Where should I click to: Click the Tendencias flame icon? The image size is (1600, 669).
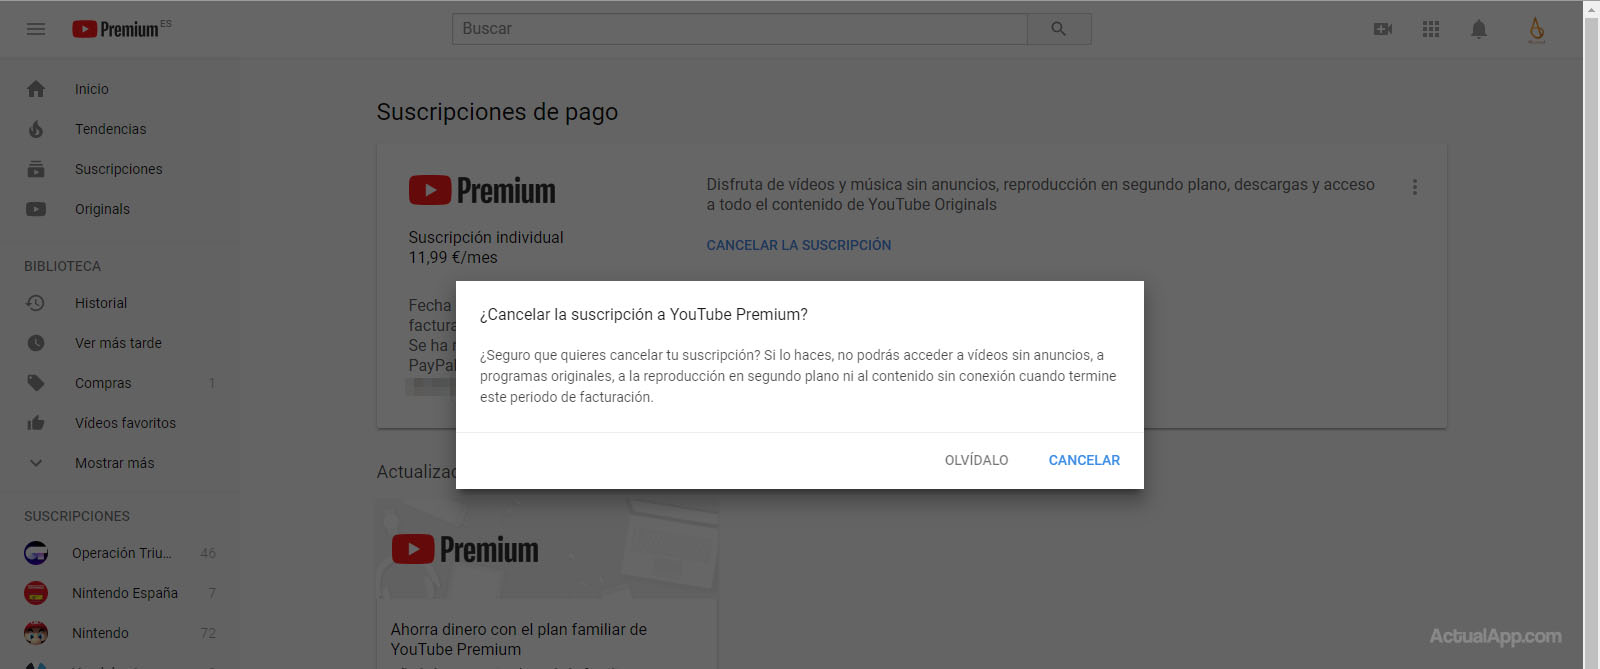pos(36,129)
